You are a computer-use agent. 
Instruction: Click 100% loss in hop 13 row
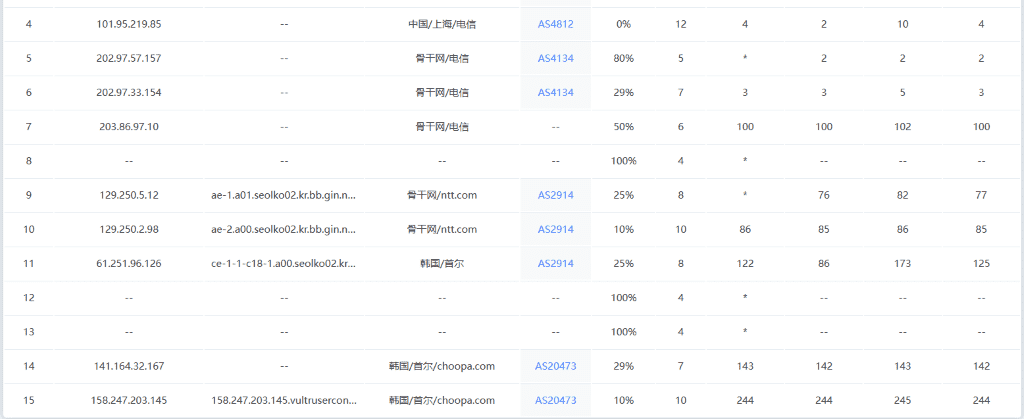[x=624, y=332]
